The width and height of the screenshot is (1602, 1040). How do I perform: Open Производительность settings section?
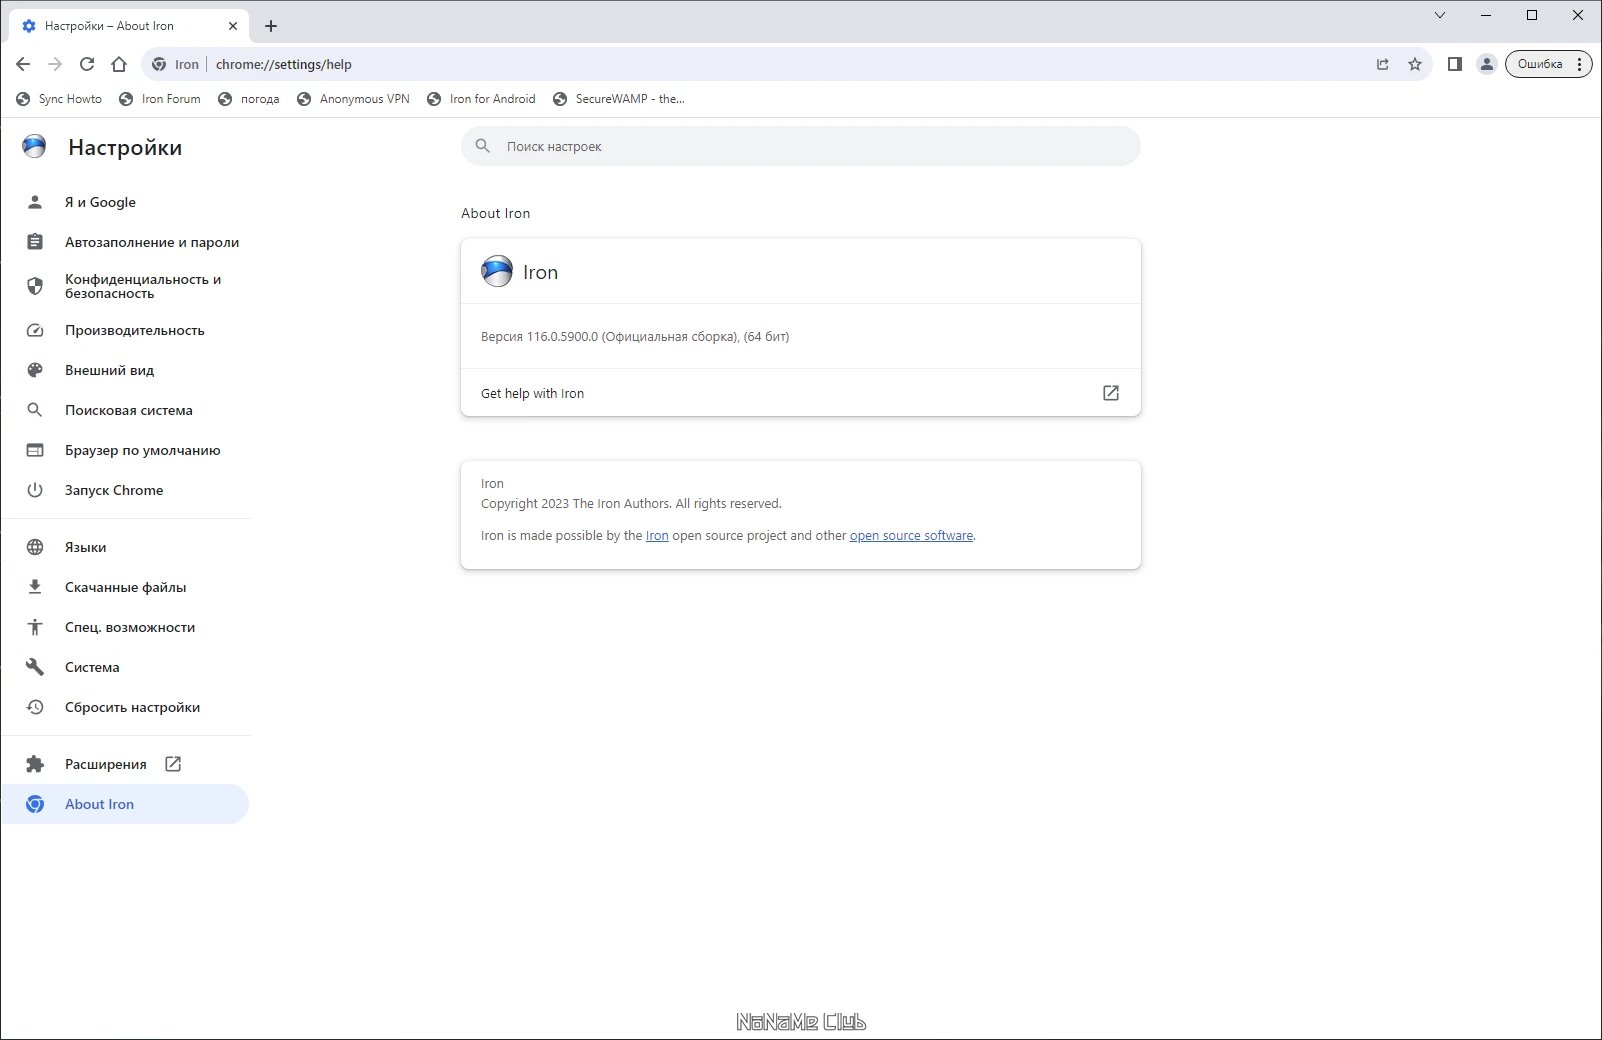coord(125,330)
